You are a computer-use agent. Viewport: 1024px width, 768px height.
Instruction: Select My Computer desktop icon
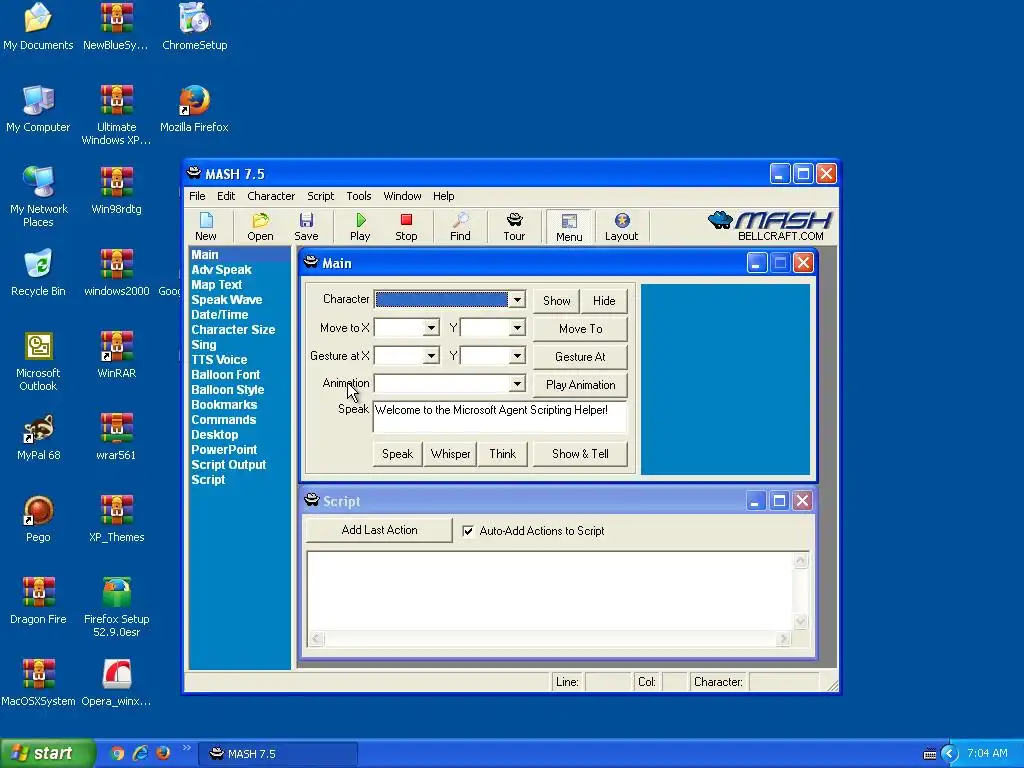tap(38, 108)
